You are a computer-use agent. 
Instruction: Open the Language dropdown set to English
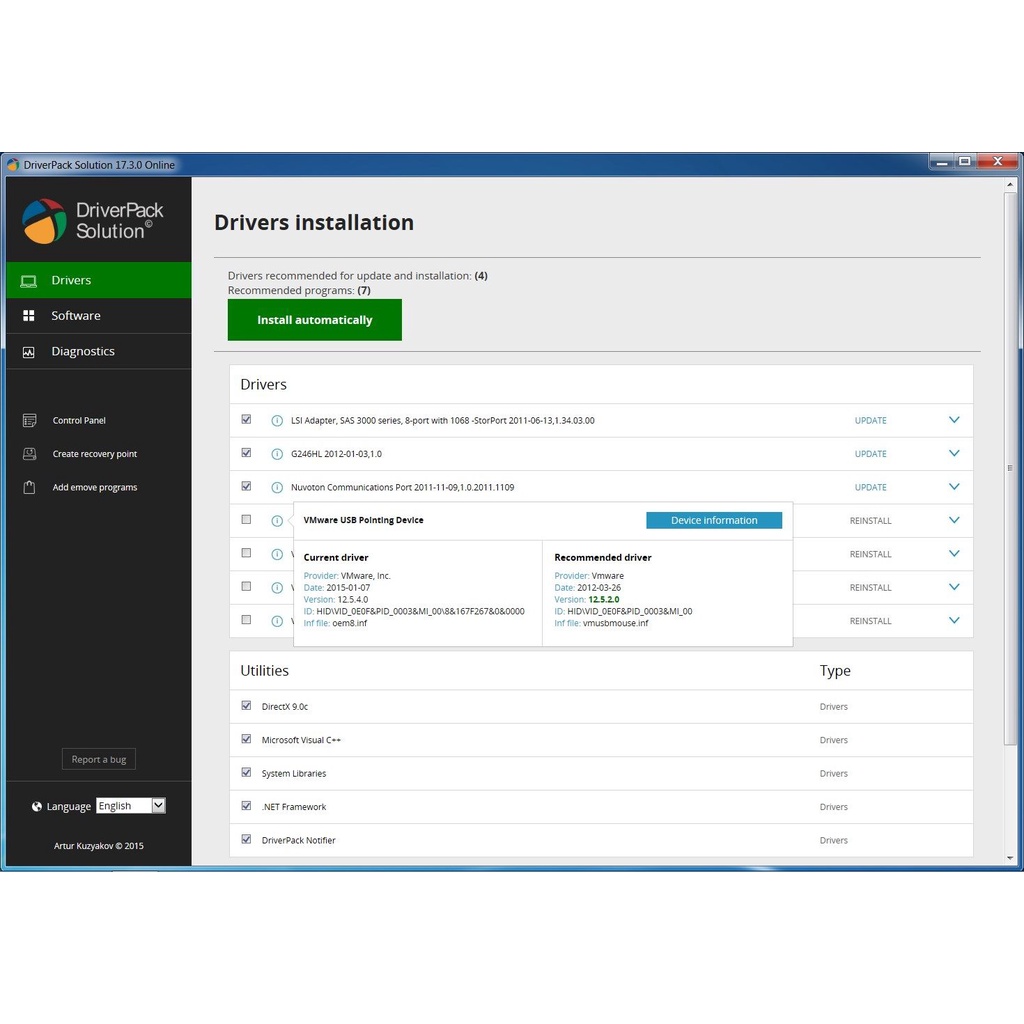[x=130, y=806]
